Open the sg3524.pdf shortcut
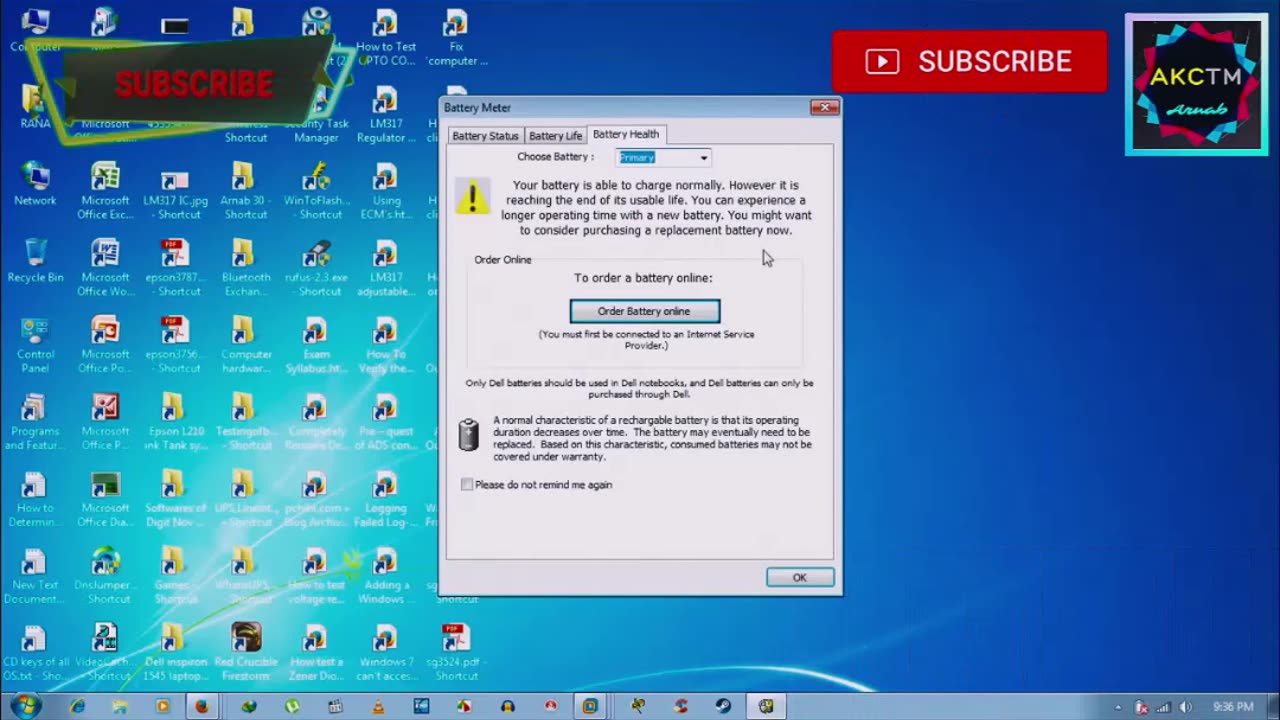This screenshot has height=720, width=1280. [x=456, y=651]
